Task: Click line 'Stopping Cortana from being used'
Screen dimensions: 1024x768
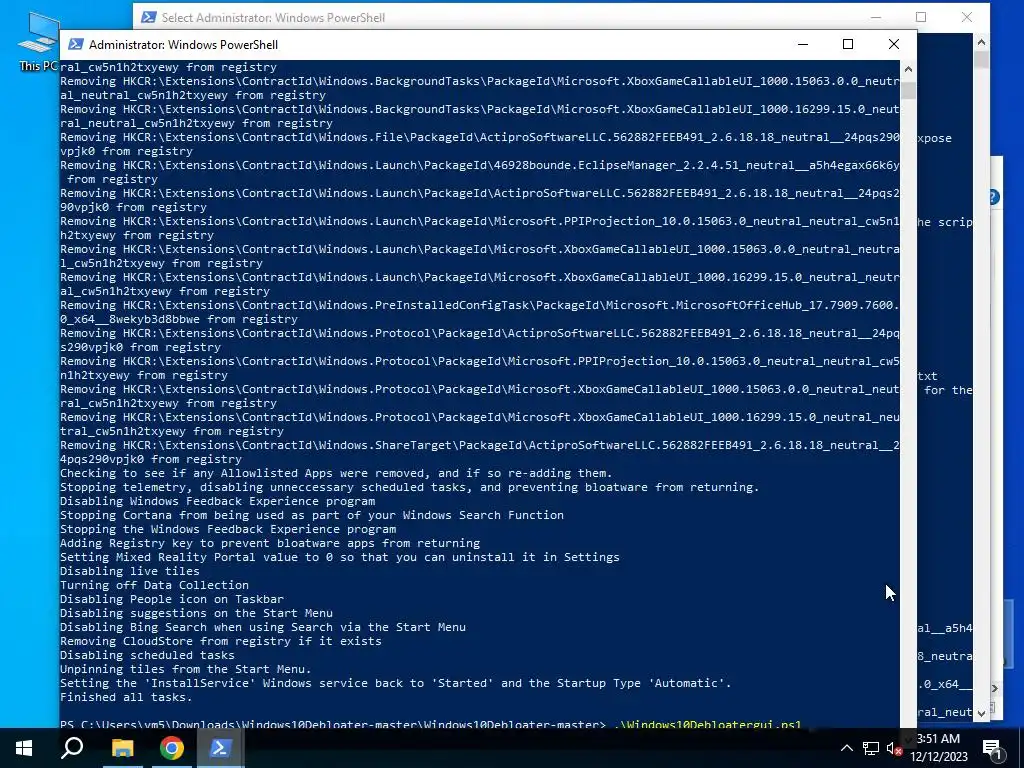Action: coord(312,515)
